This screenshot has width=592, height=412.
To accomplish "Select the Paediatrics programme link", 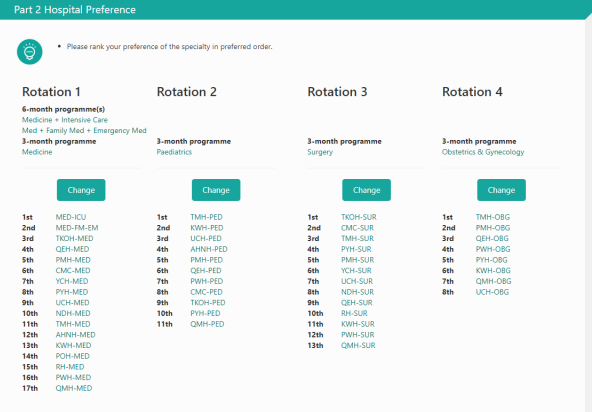I will coord(174,152).
